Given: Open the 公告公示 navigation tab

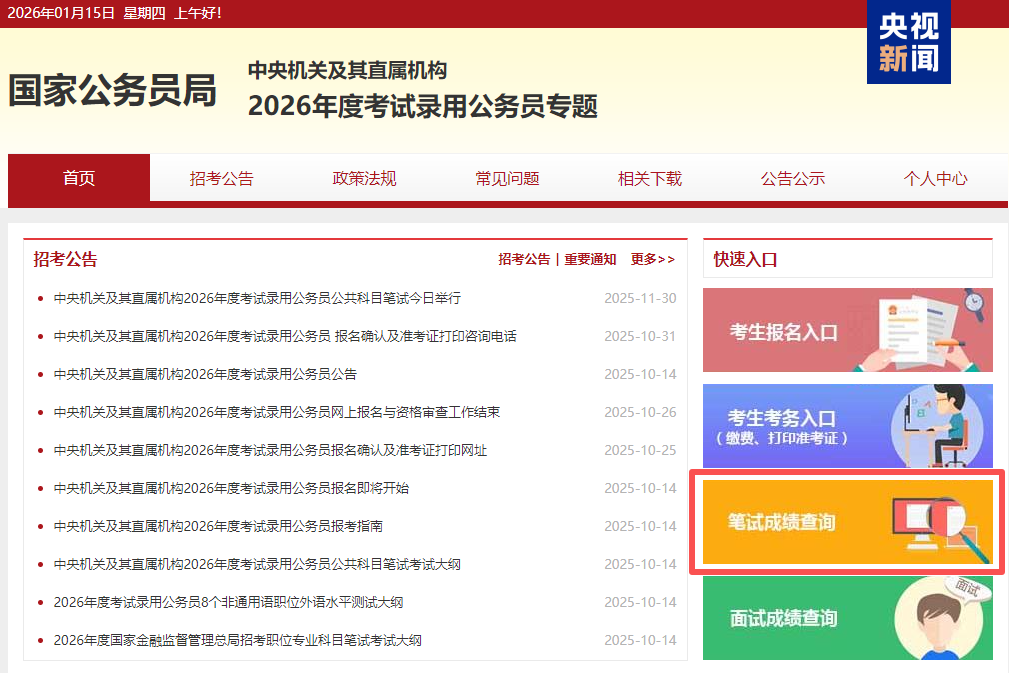Looking at the screenshot, I should (793, 179).
